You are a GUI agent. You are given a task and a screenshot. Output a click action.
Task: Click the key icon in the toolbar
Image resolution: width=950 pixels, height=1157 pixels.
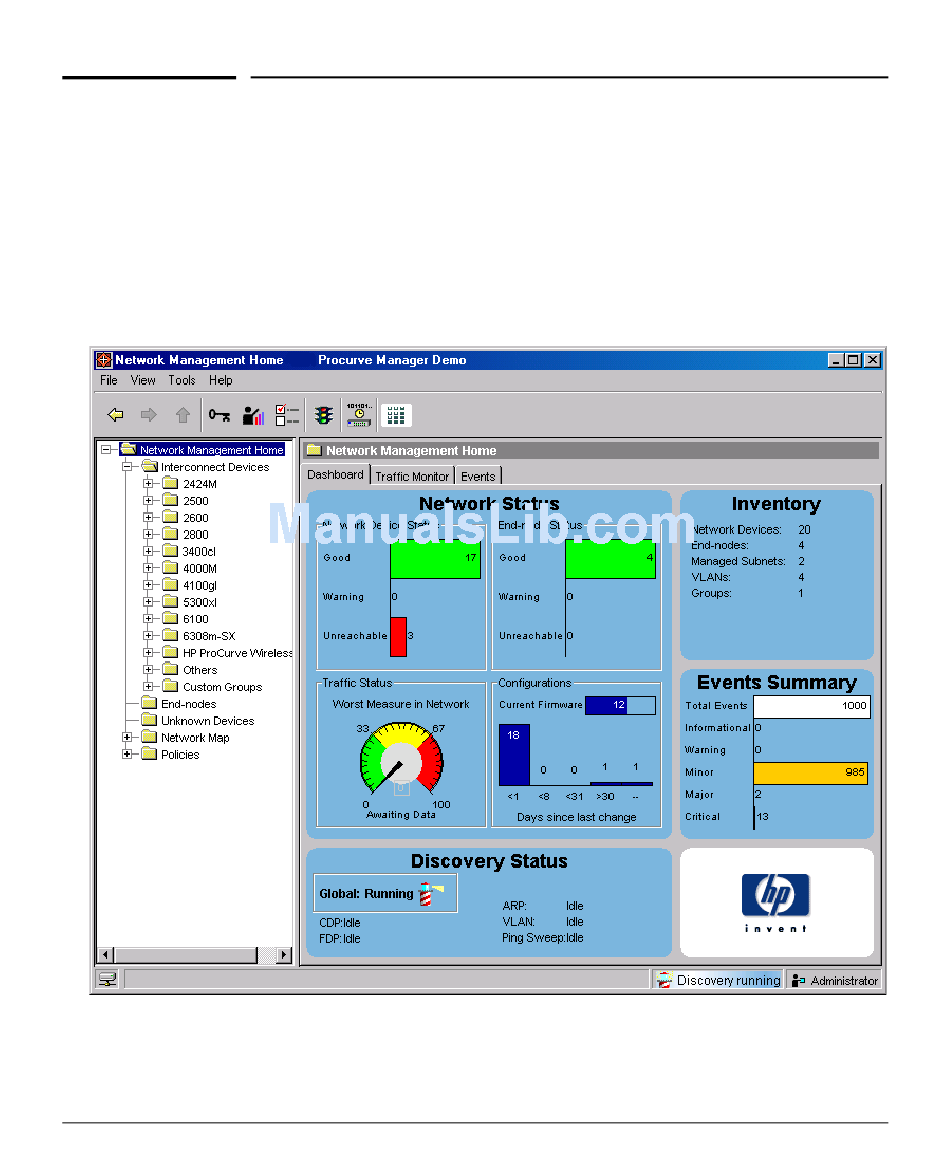[219, 415]
